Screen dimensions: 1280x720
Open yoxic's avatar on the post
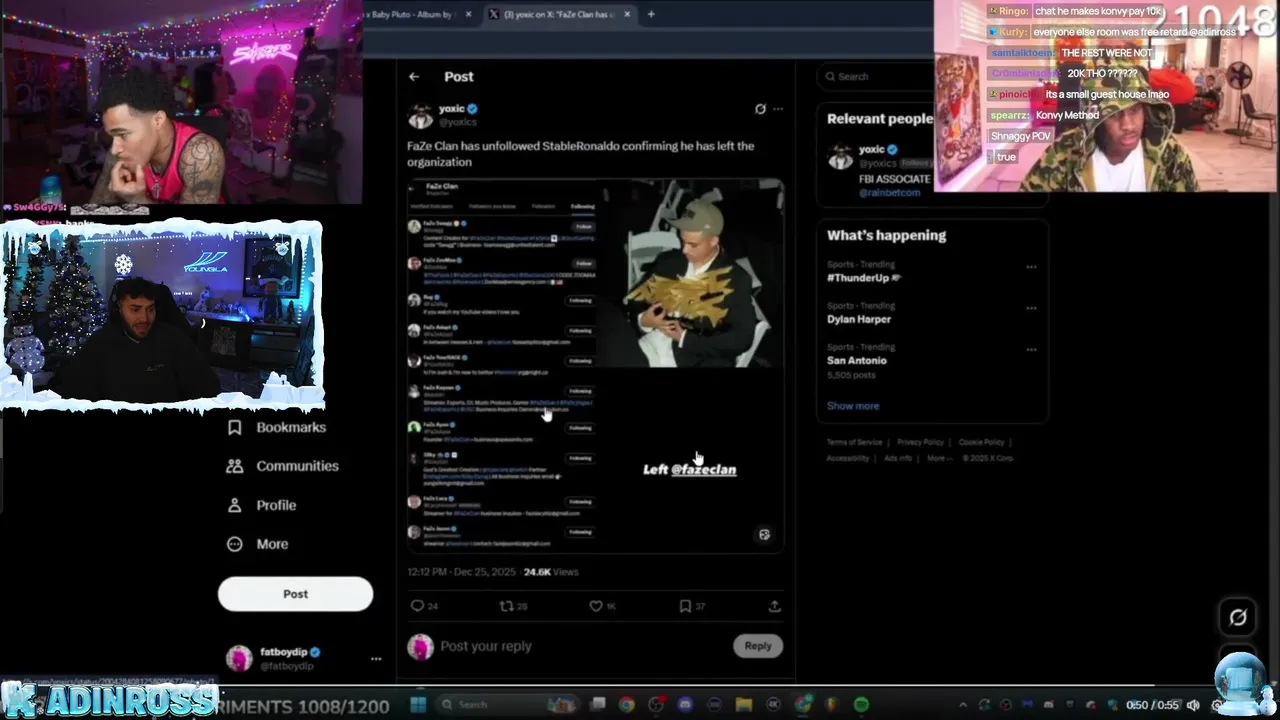(x=420, y=115)
